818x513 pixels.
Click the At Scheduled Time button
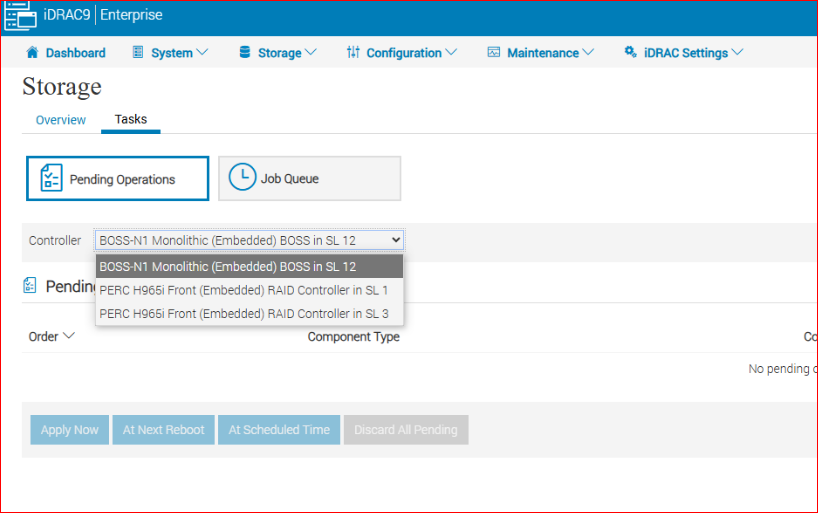279,430
